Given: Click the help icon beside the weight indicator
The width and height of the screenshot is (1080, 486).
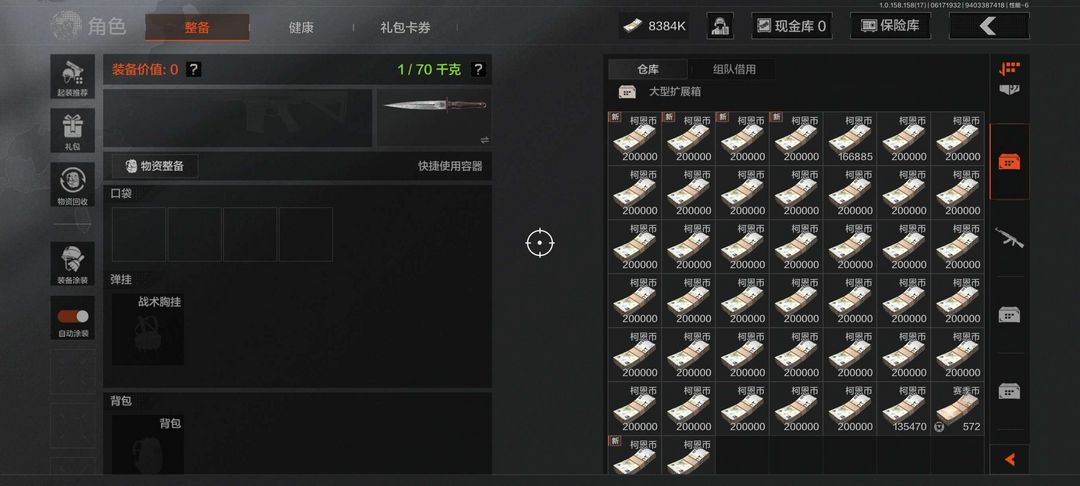Looking at the screenshot, I should click(478, 69).
